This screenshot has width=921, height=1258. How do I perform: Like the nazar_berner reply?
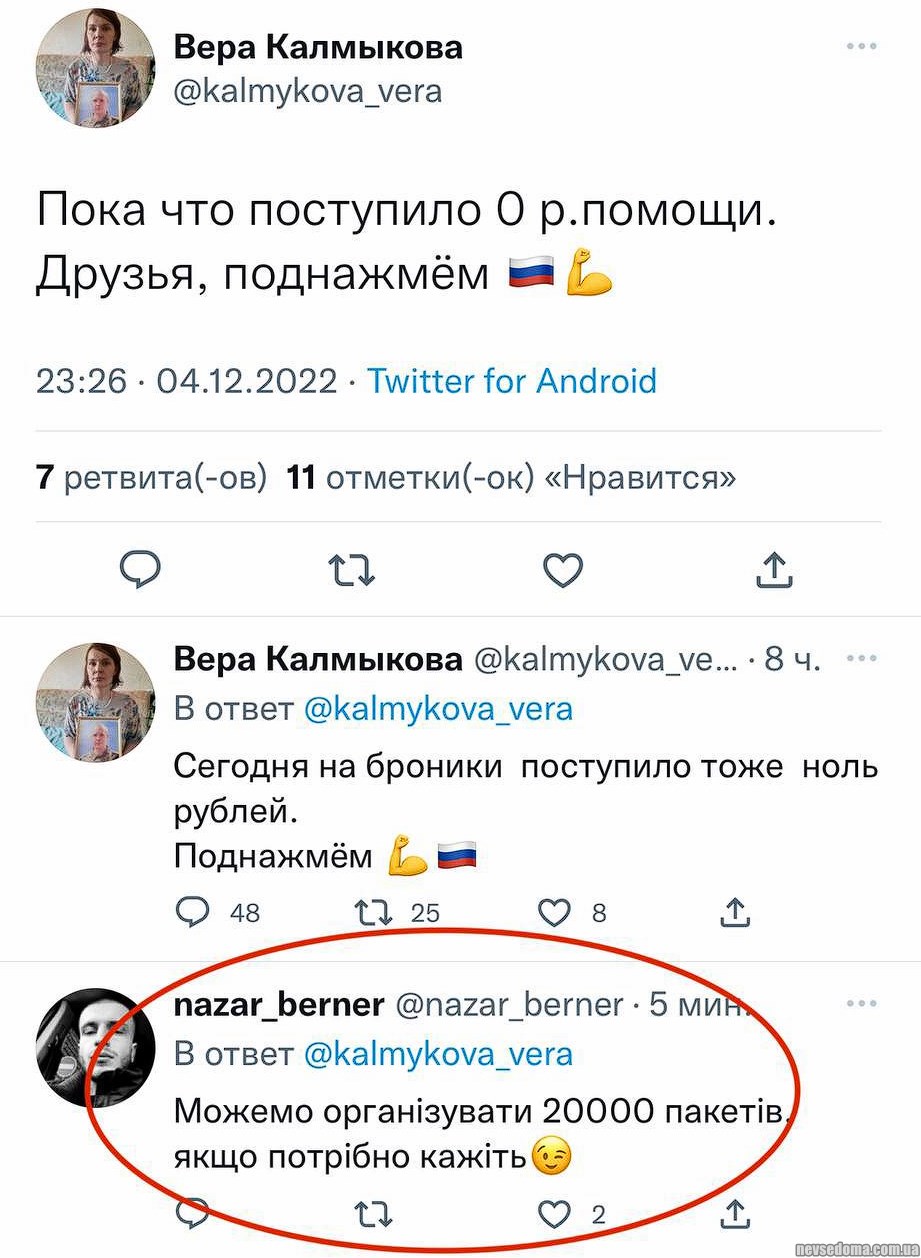554,1214
